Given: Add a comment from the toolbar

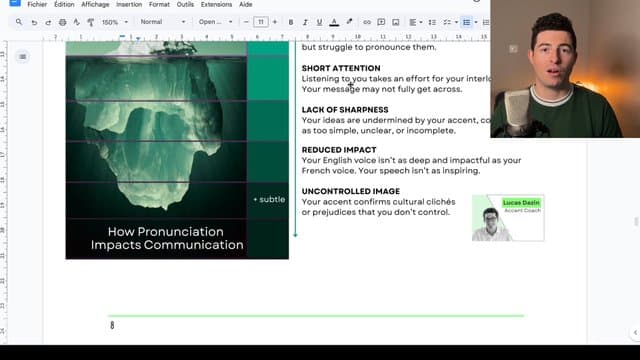Looking at the screenshot, I should coord(381,22).
